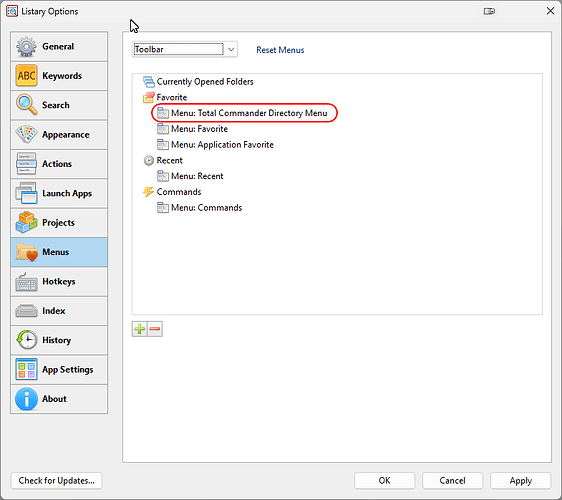Click Check for Updates button
The height and width of the screenshot is (500, 562).
(x=57, y=481)
